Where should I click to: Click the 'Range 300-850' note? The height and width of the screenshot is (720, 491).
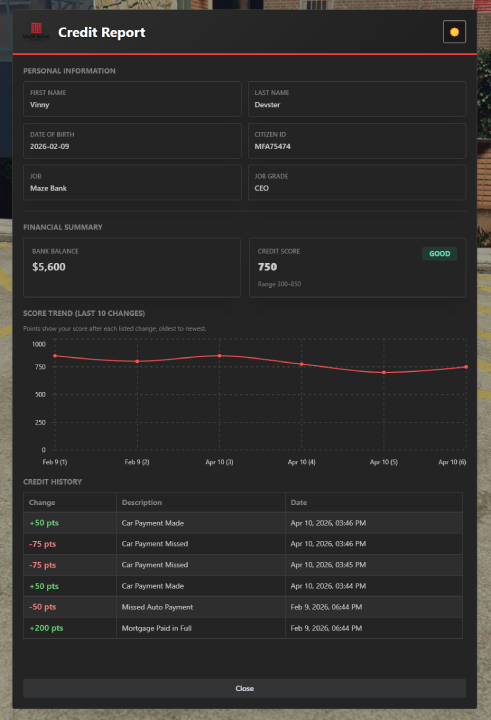click(x=279, y=284)
